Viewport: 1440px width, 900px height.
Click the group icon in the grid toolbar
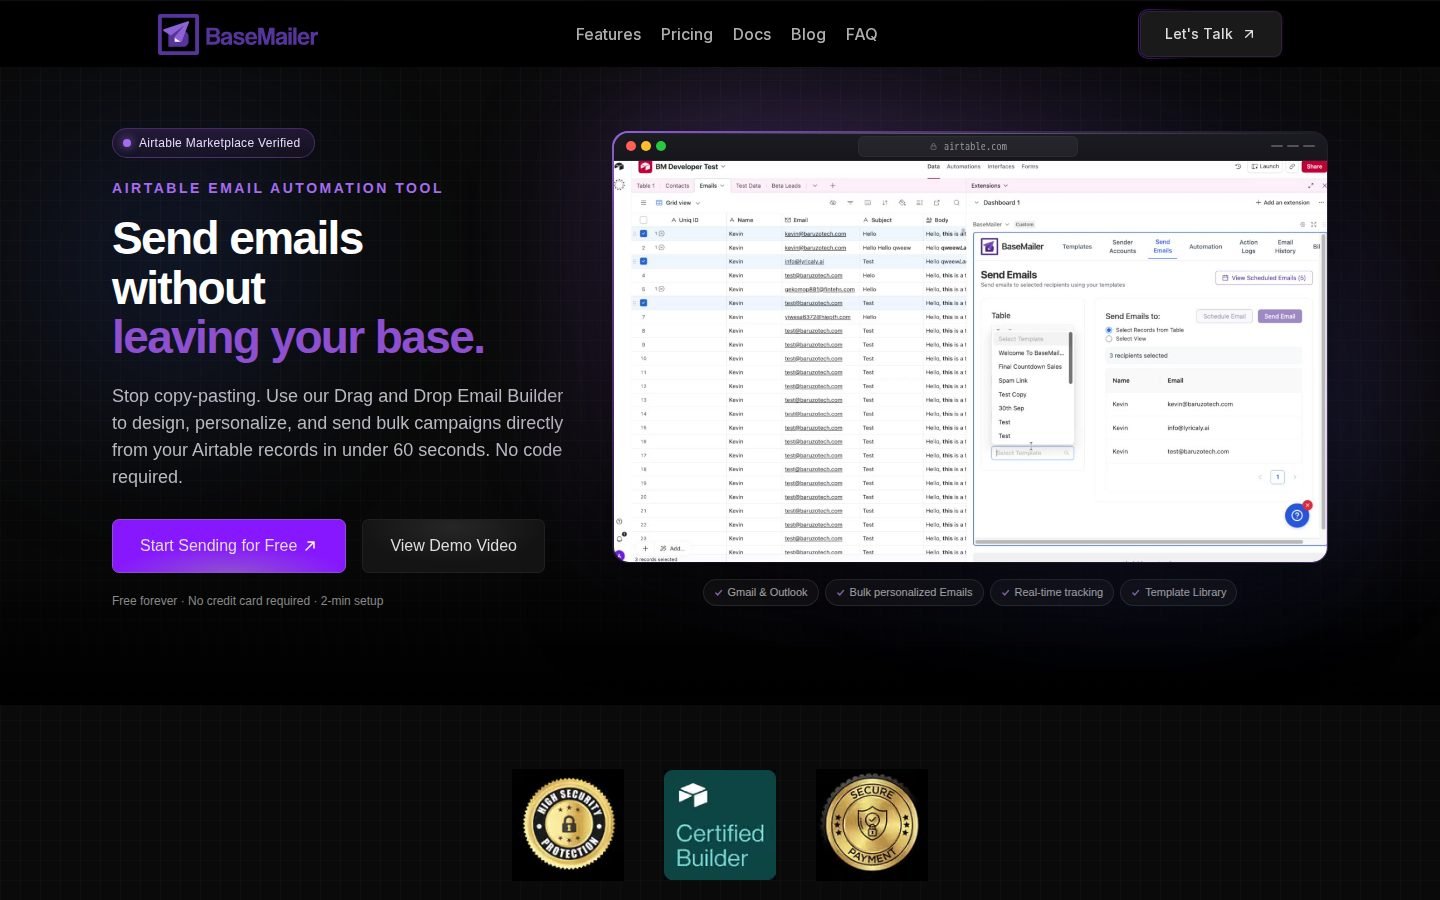coord(867,203)
